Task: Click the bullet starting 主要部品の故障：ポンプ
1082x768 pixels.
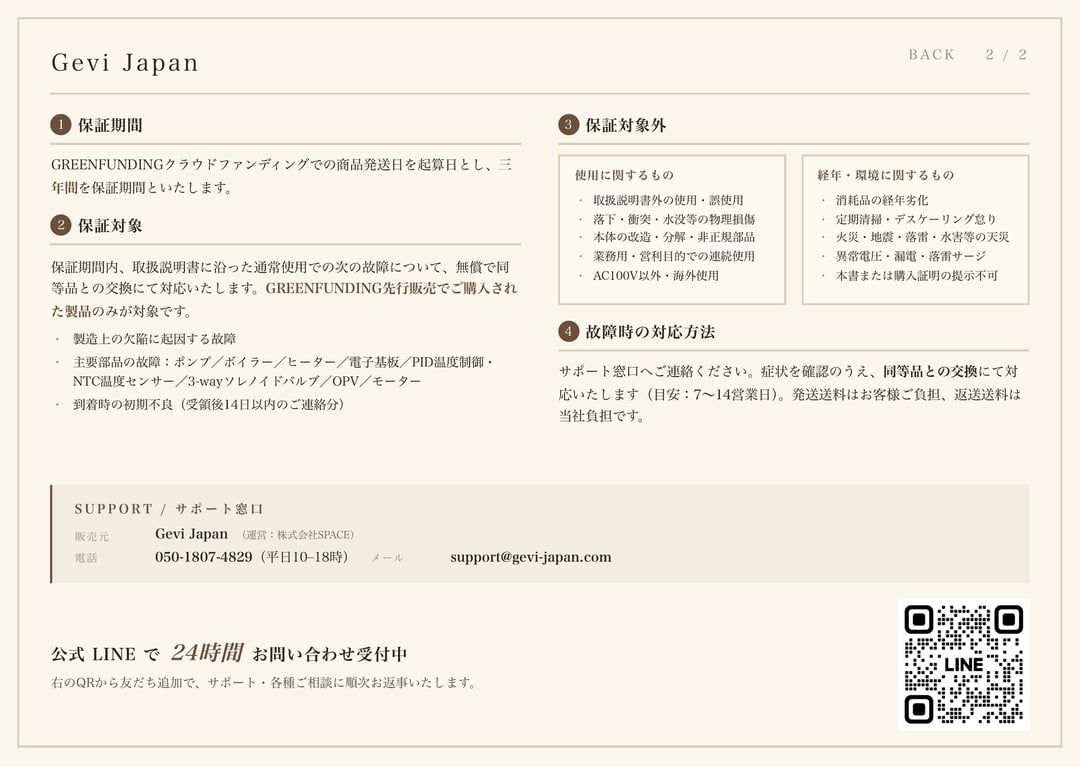Action: pyautogui.click(x=284, y=371)
